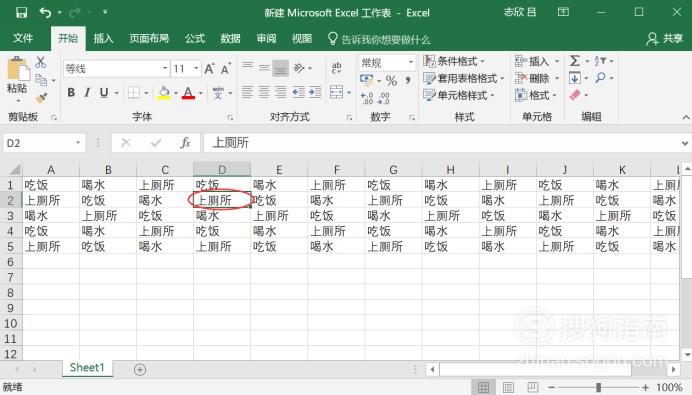Add a new sheet with plus button
Screen dimensions: 692x395
click(140, 369)
